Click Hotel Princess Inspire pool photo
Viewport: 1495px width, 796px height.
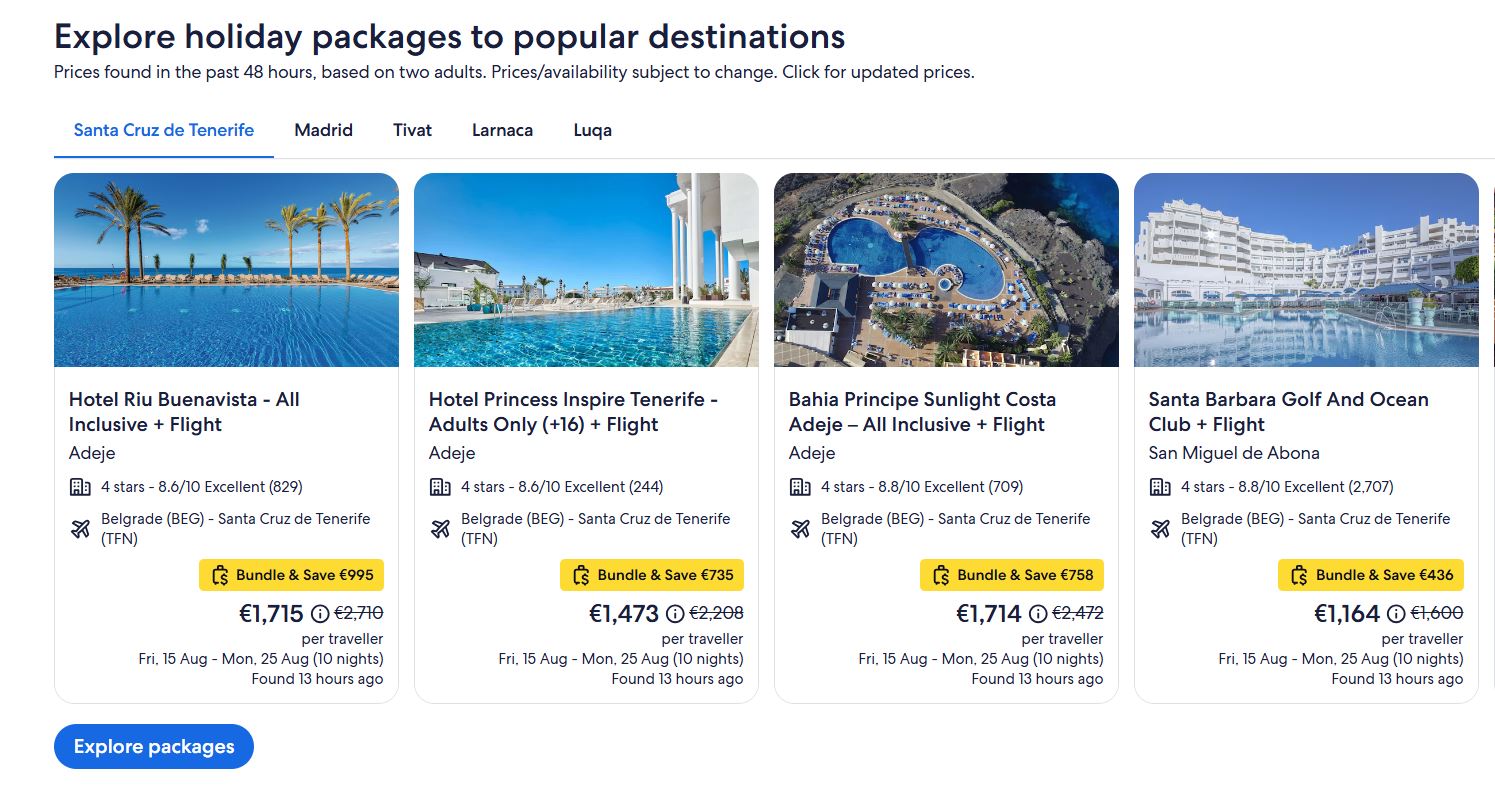(x=586, y=270)
